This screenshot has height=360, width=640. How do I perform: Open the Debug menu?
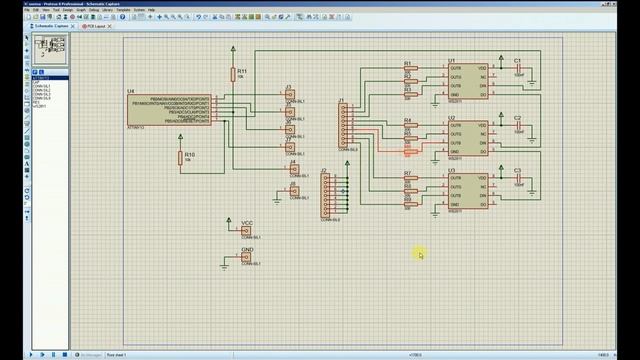(x=94, y=10)
